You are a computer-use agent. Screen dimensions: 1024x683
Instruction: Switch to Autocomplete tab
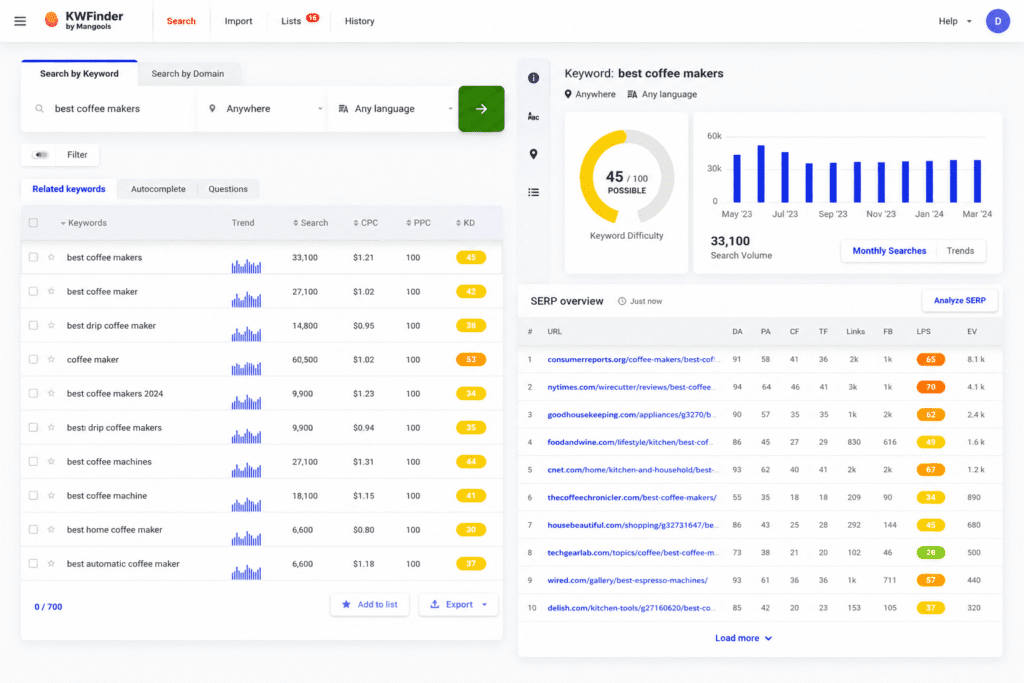[158, 189]
